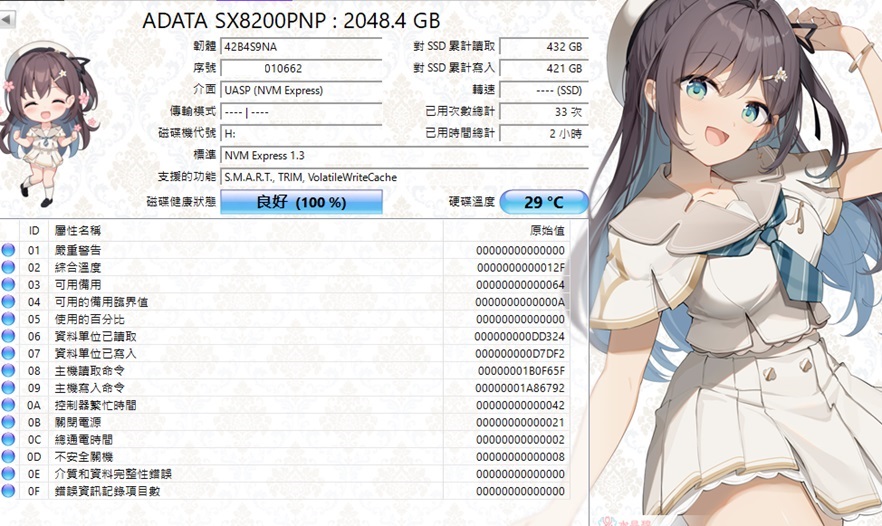Click the disk title ADATA SX8200PNP : 2048.4 GB
This screenshot has height=526, width=882.
pyautogui.click(x=291, y=21)
